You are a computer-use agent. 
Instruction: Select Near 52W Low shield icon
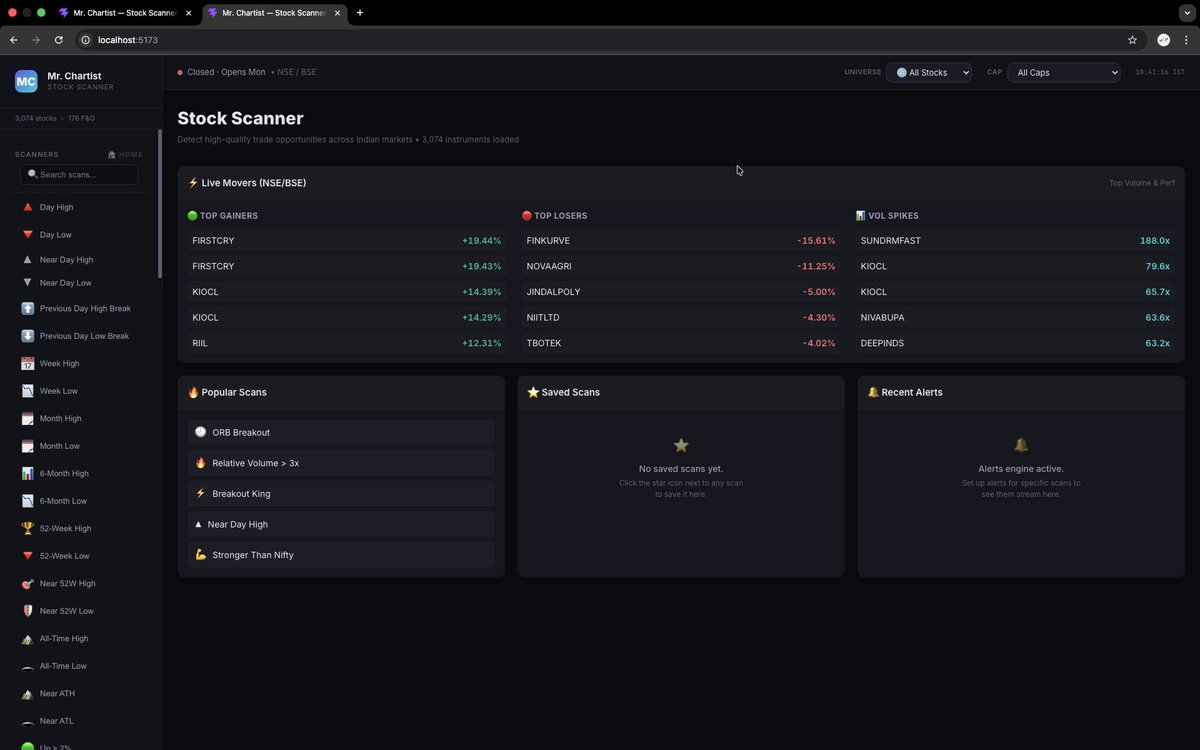click(28, 611)
